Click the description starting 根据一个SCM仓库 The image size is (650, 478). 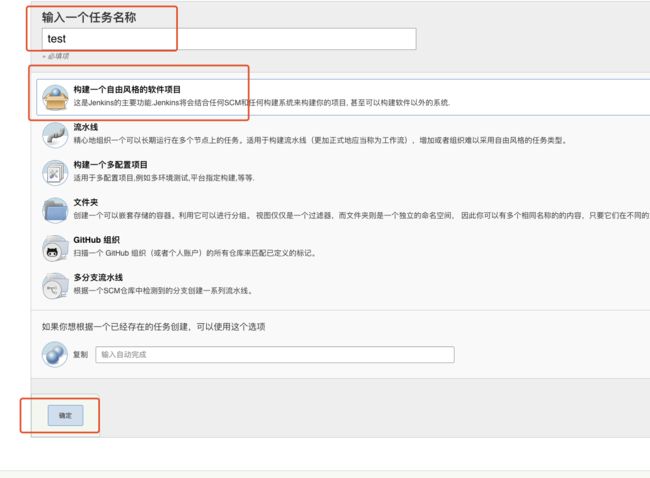click(163, 291)
